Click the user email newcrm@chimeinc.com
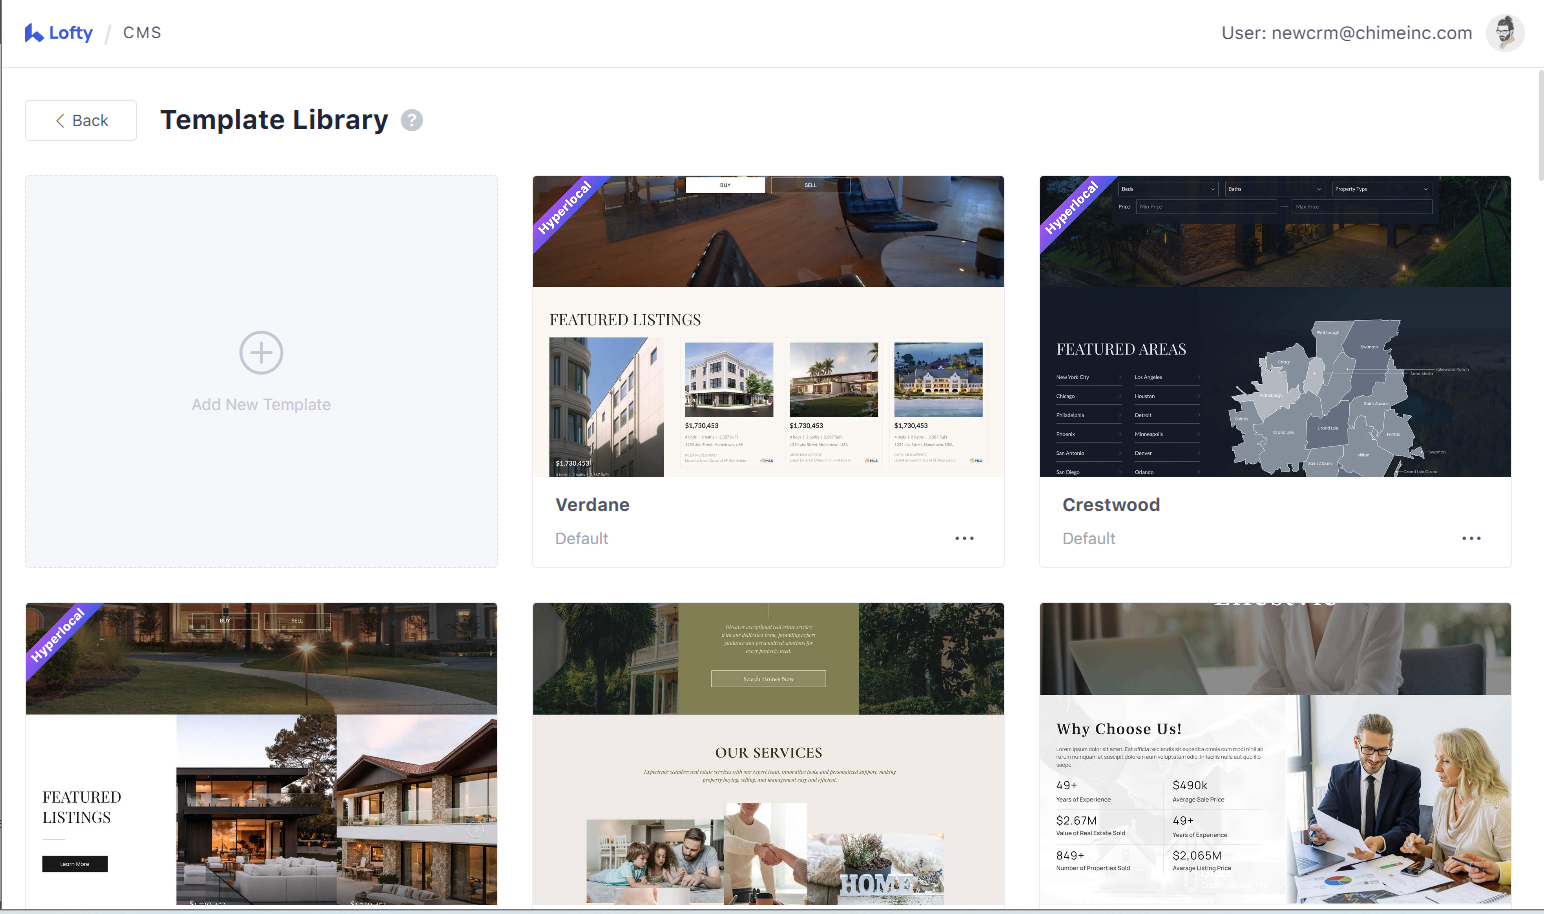The height and width of the screenshot is (914, 1544). tap(1371, 33)
